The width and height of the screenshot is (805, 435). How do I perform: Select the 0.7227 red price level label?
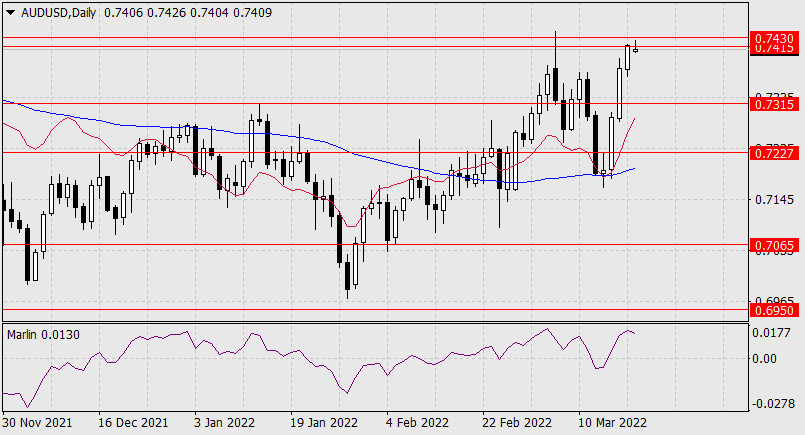click(x=774, y=153)
